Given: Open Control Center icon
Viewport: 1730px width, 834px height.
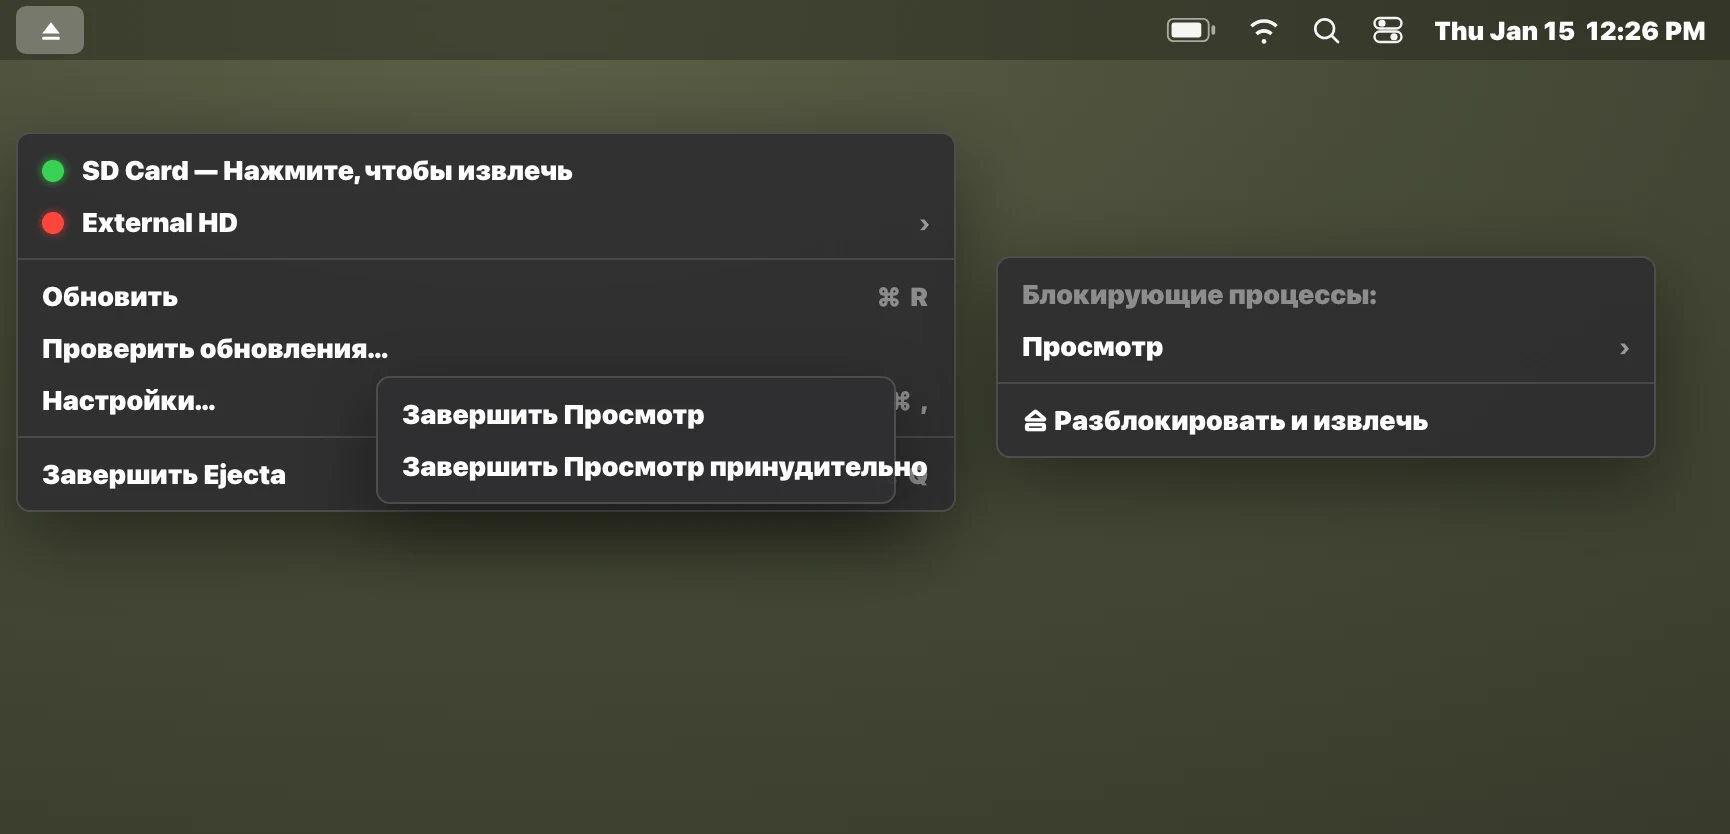Looking at the screenshot, I should tap(1388, 31).
